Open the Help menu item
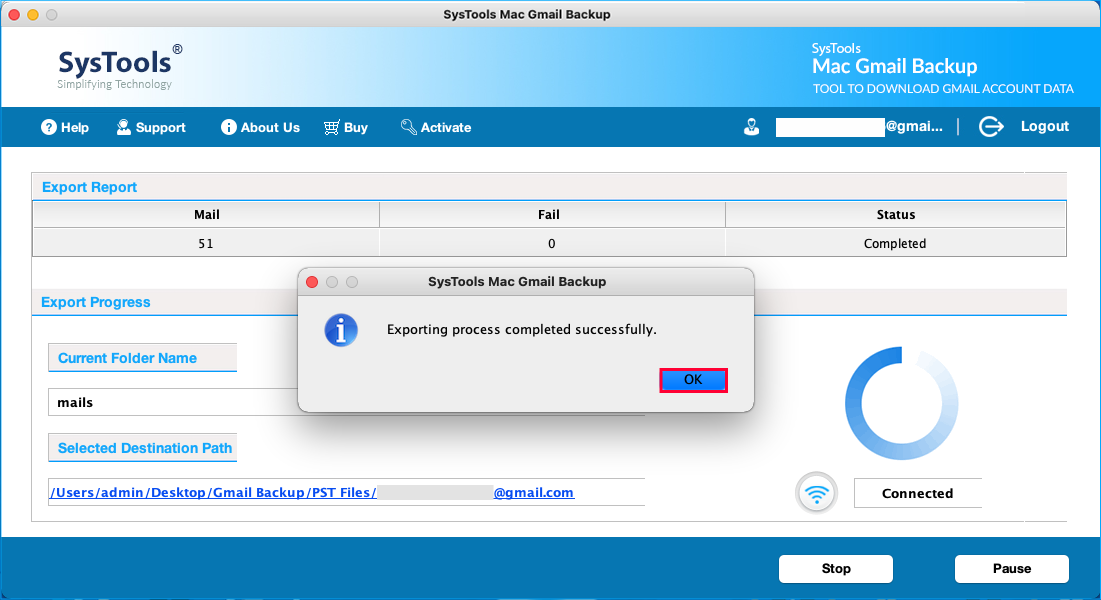Image resolution: width=1101 pixels, height=600 pixels. pyautogui.click(x=74, y=127)
